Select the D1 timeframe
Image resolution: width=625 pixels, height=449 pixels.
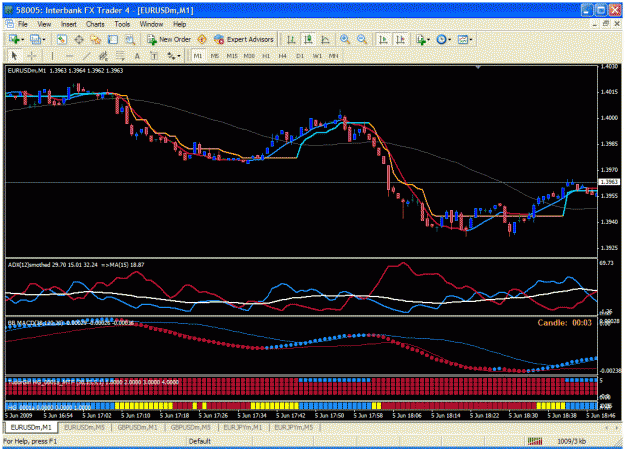click(300, 56)
